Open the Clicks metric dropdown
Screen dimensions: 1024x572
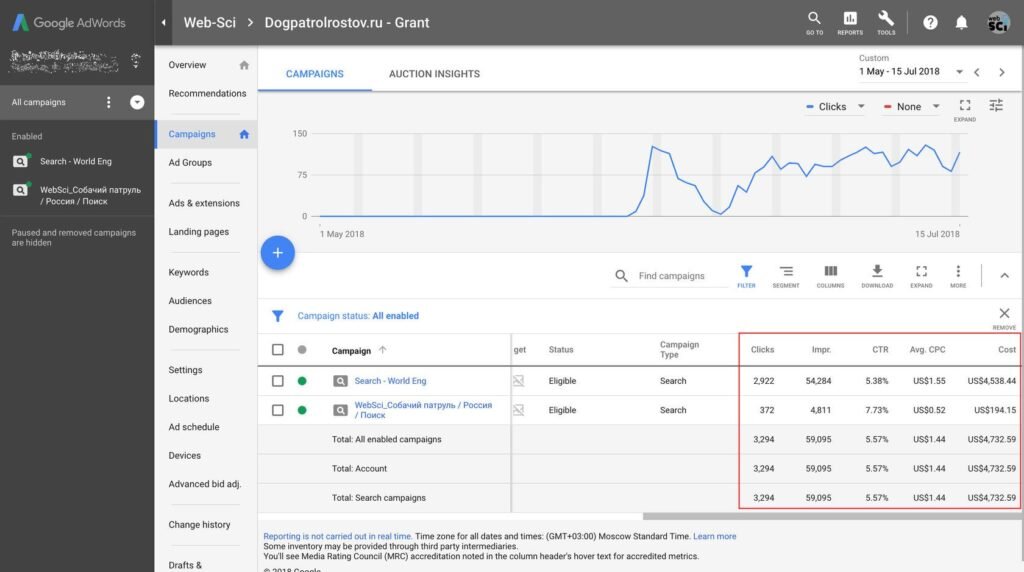tap(835, 106)
